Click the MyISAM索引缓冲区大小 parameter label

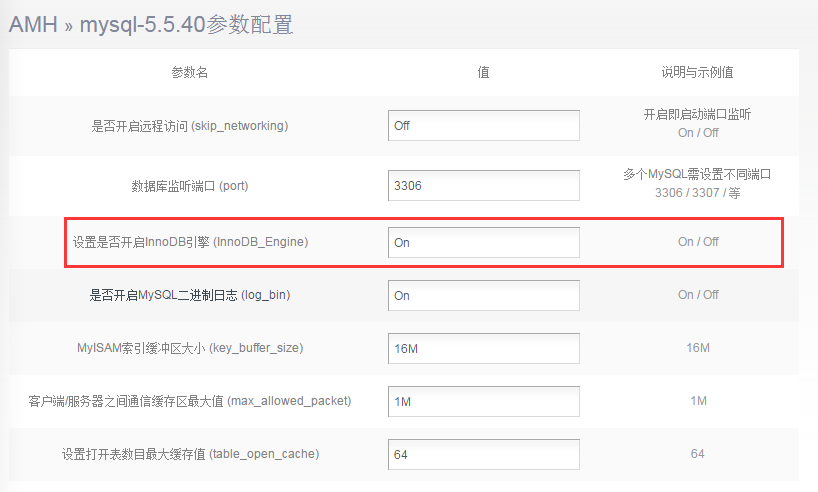[190, 348]
